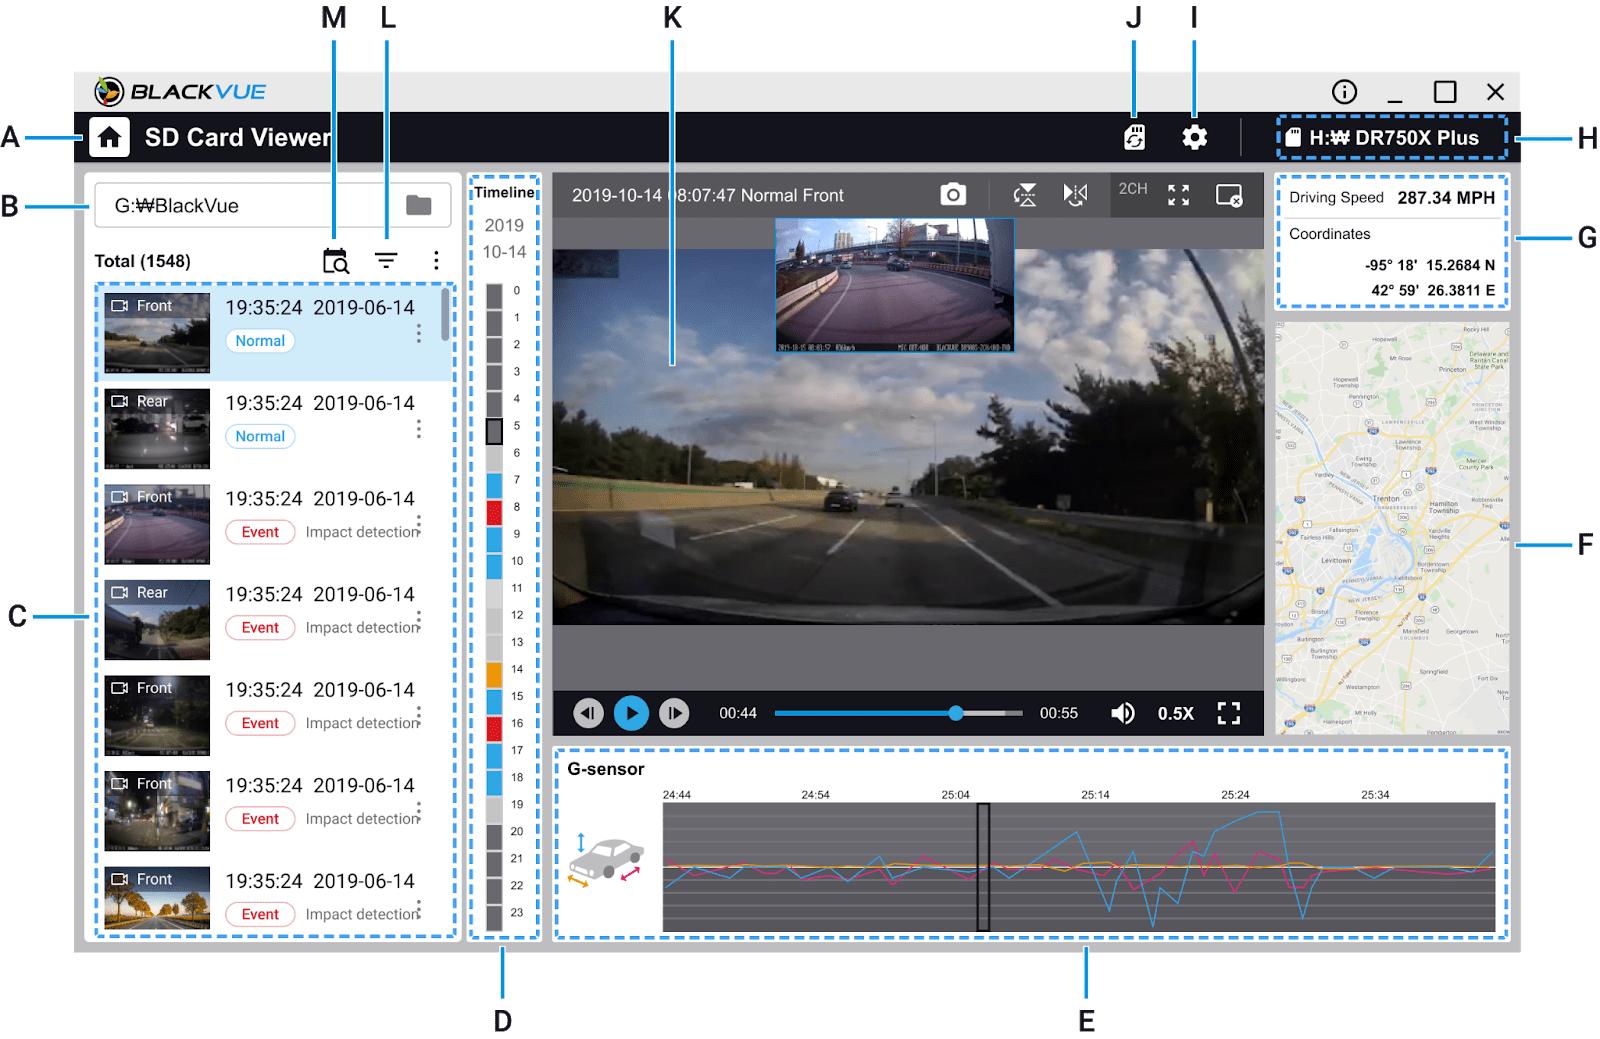Open the tree-lined sunset road thumbnail

(157, 898)
